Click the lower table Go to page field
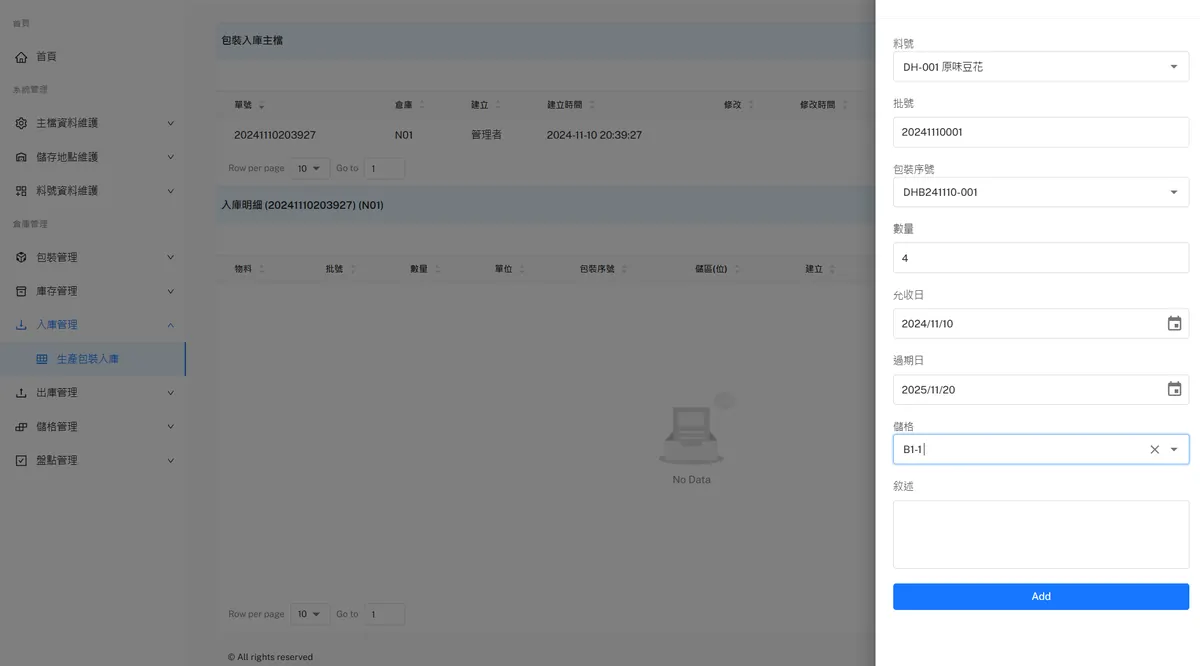 384,614
